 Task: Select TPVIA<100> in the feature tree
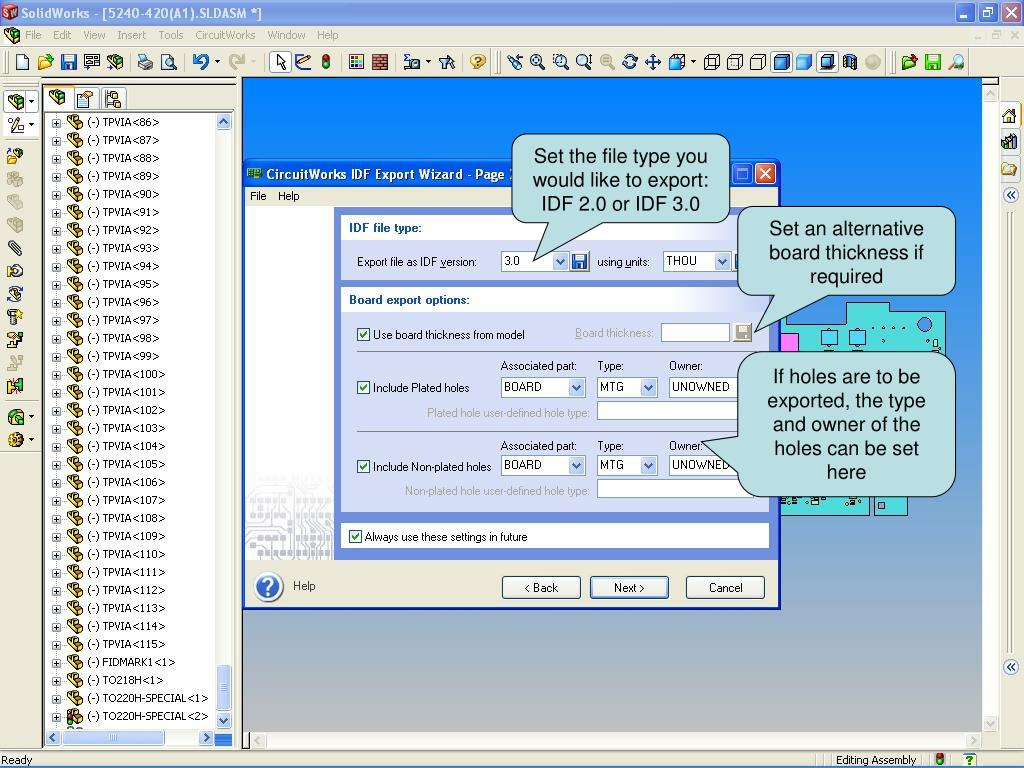pos(125,374)
